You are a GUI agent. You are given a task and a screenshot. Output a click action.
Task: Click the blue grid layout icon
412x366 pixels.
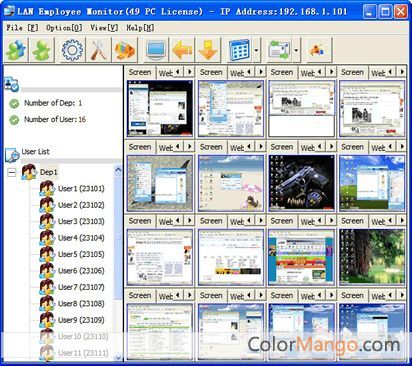239,50
